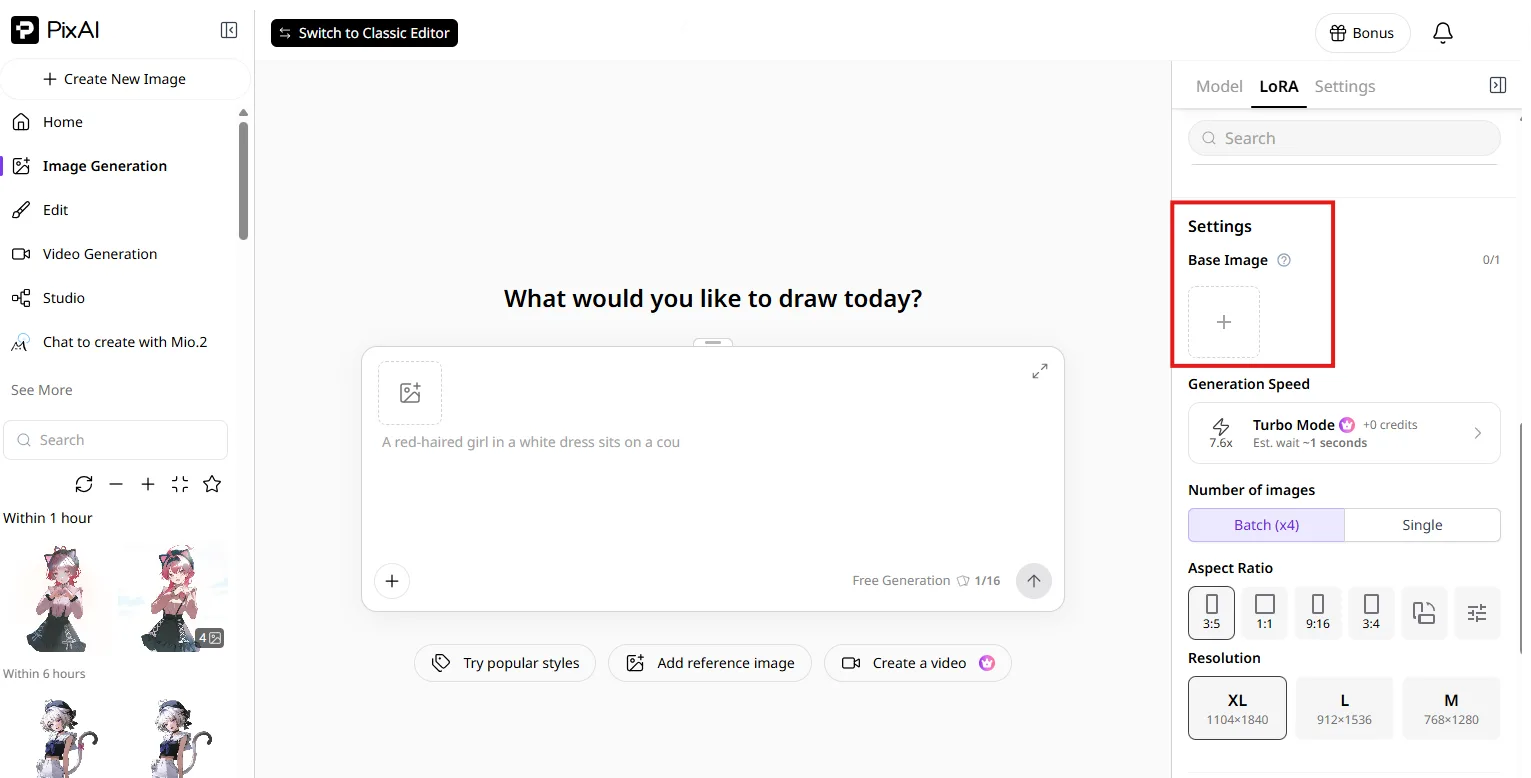The width and height of the screenshot is (1531, 778).
Task: Select M resolution 768×1280
Action: tap(1451, 708)
